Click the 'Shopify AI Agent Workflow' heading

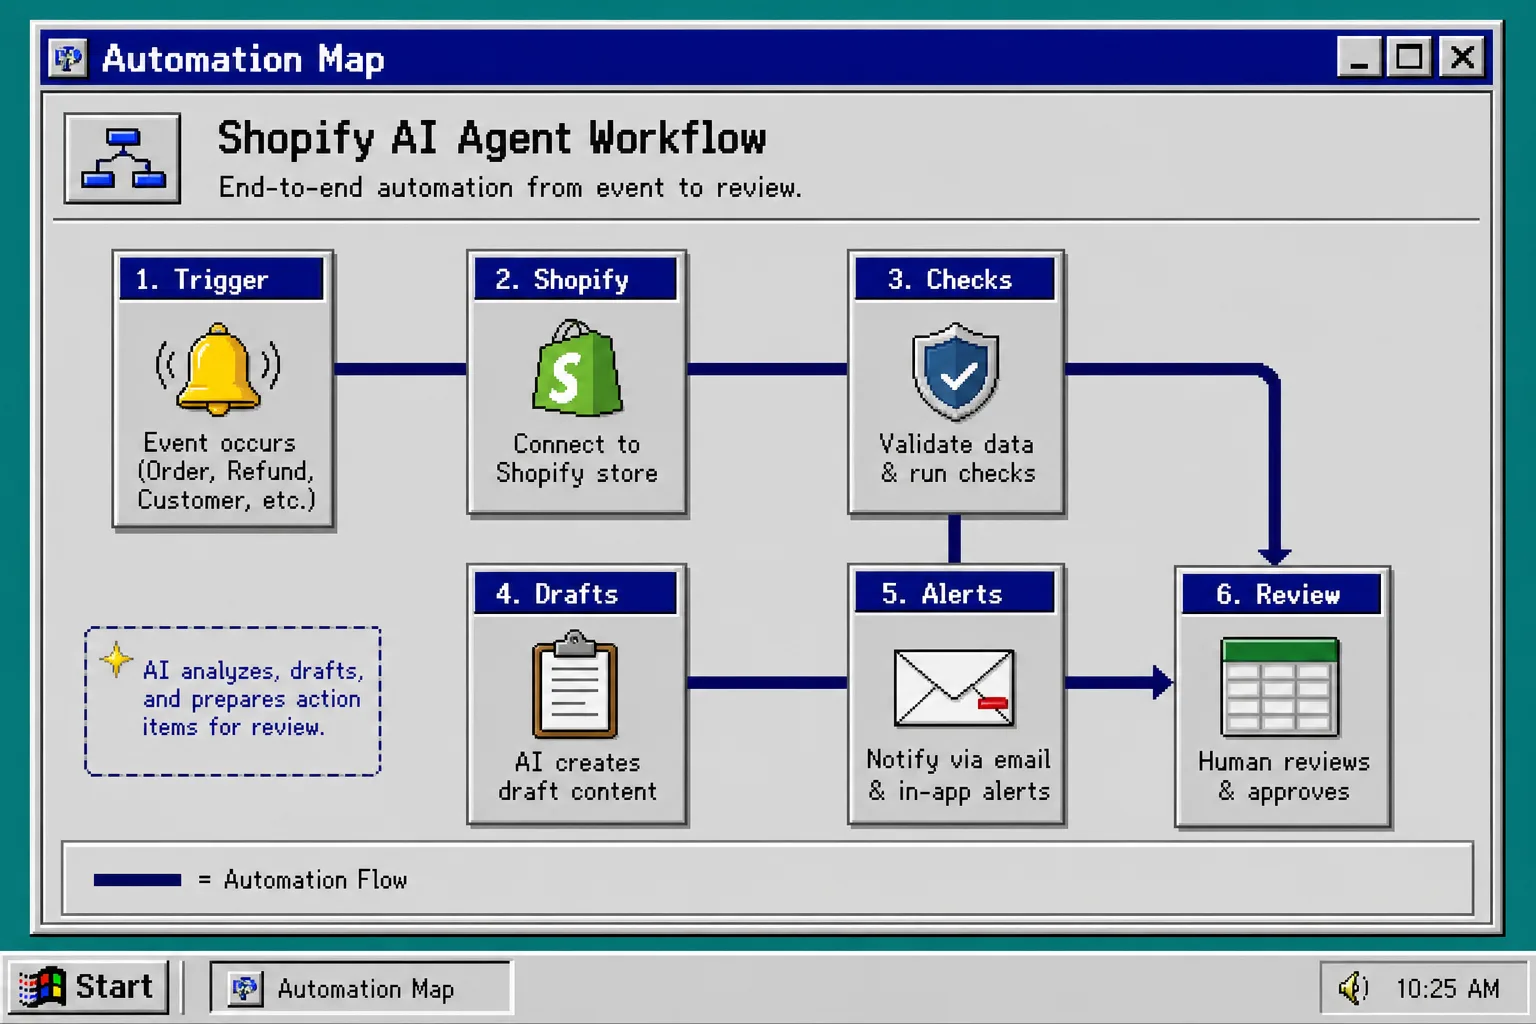pyautogui.click(x=492, y=138)
